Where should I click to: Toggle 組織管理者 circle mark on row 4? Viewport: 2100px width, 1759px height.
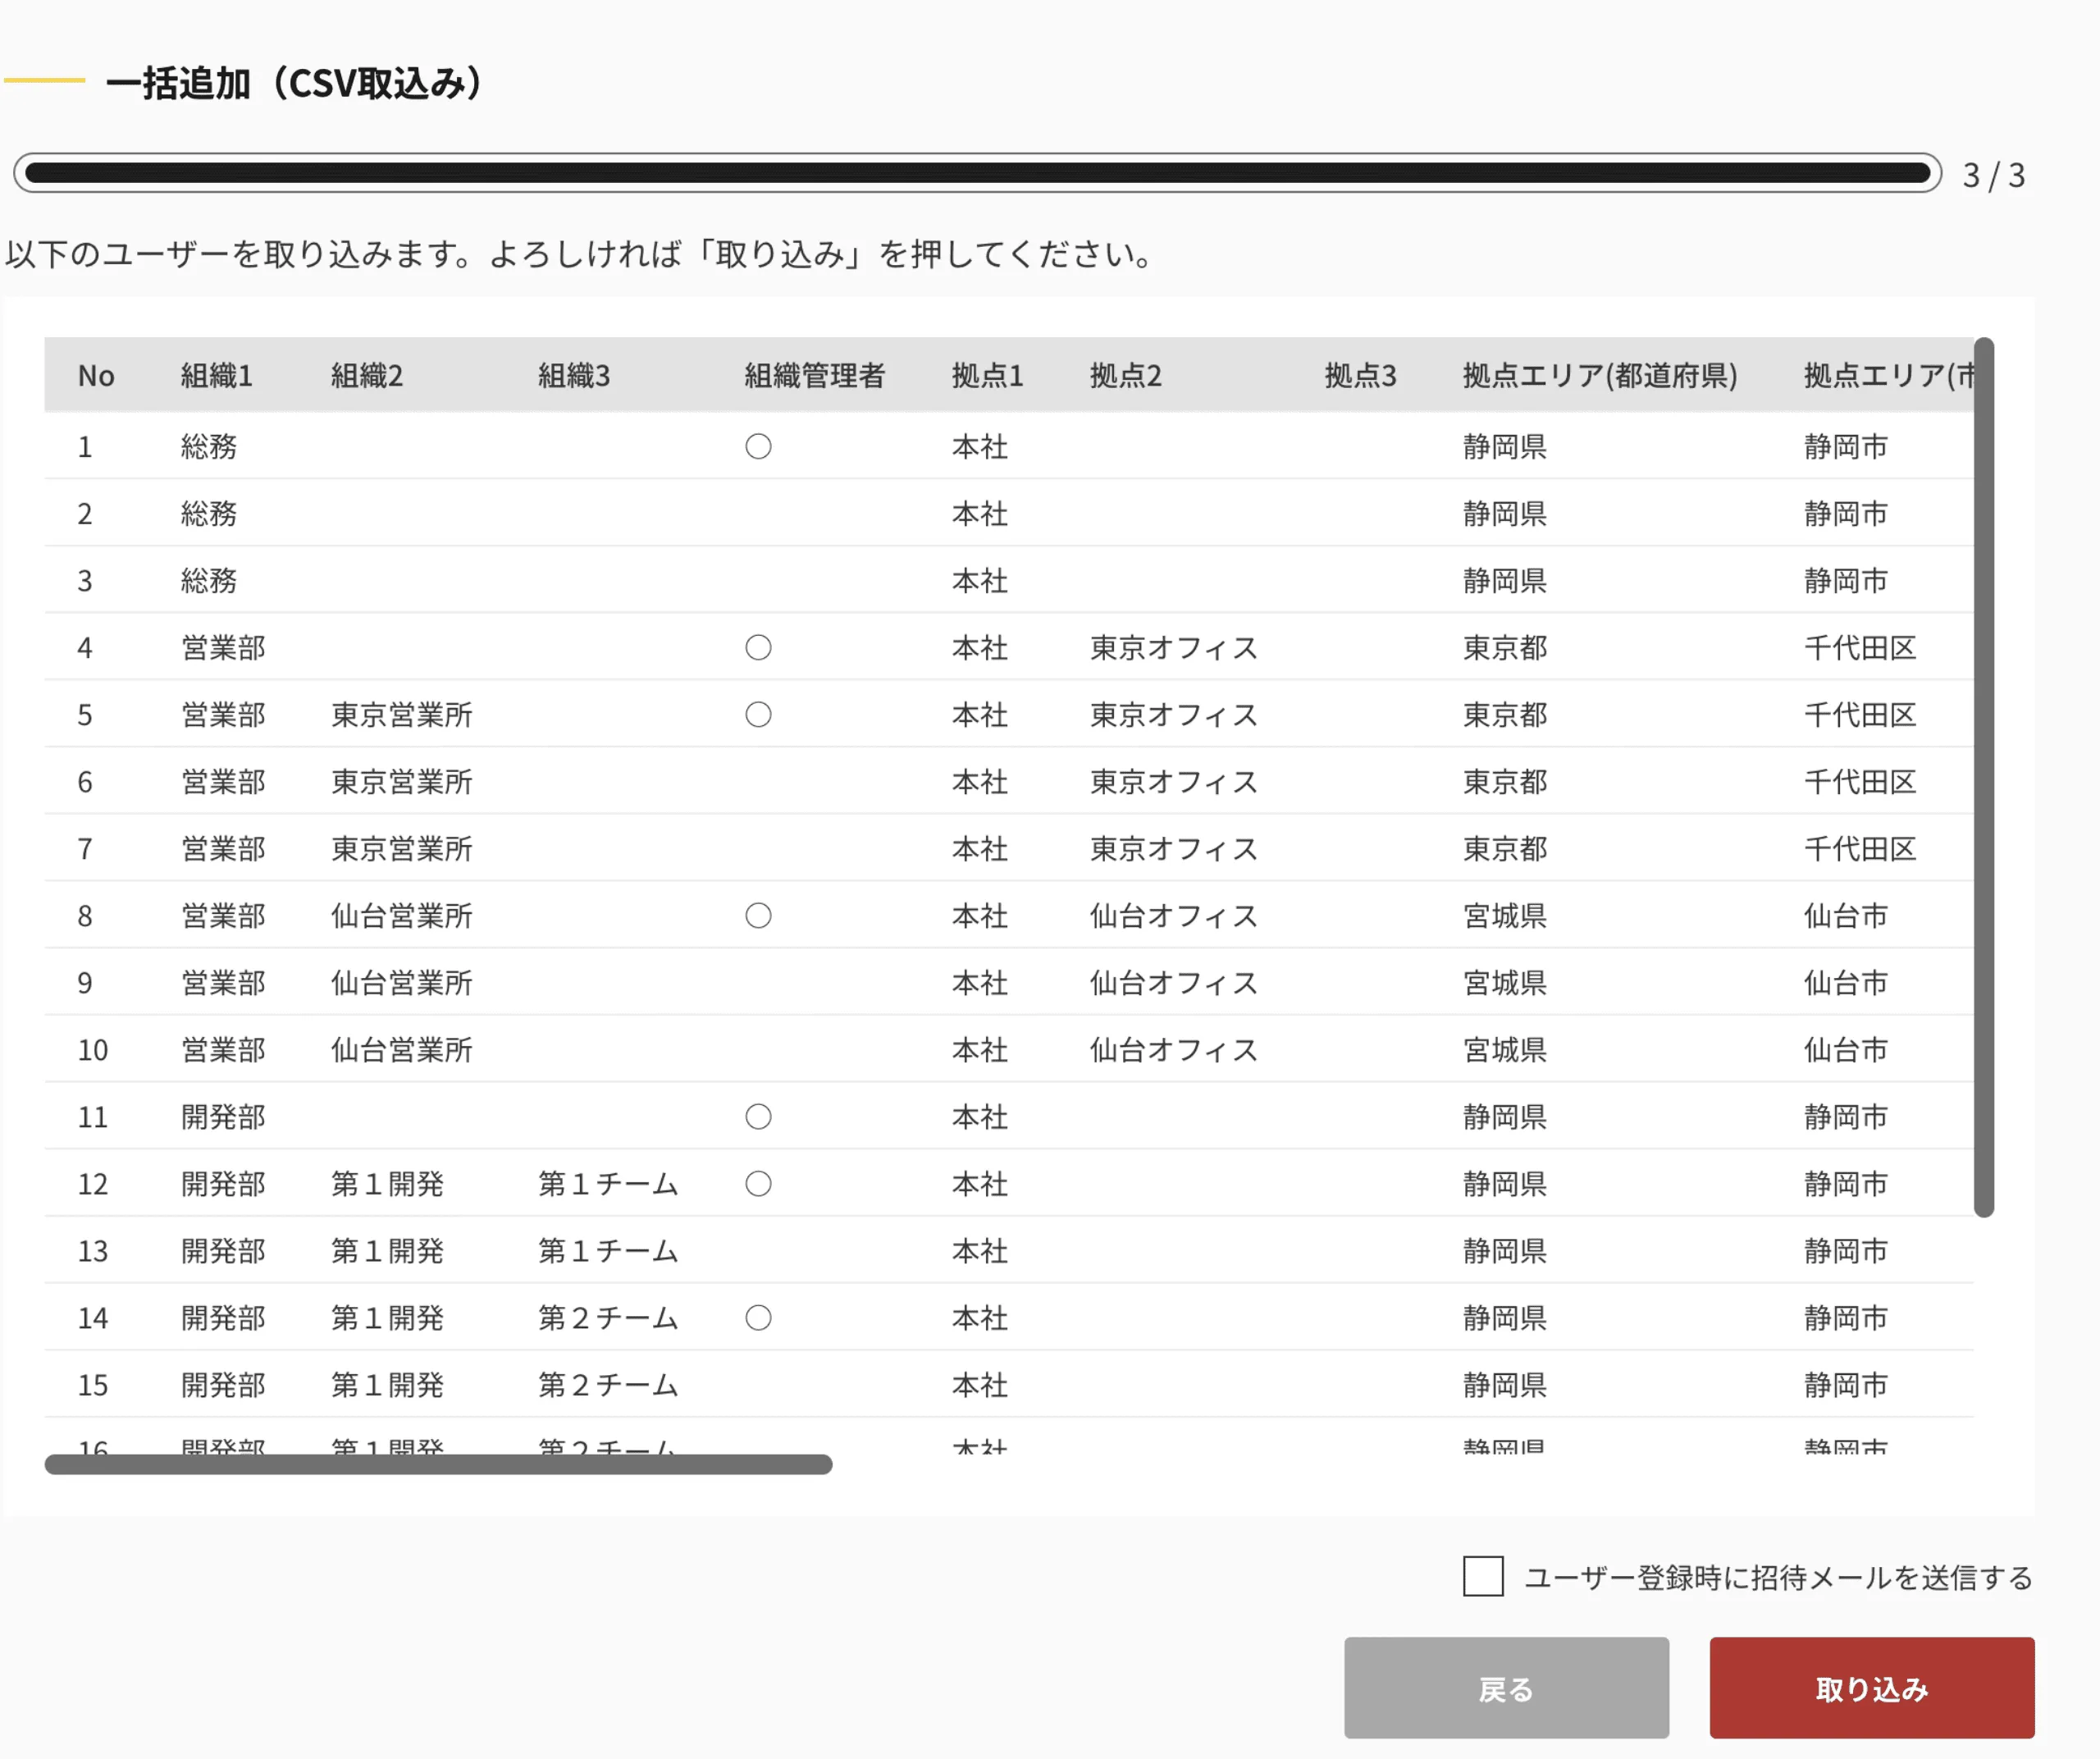[x=758, y=647]
